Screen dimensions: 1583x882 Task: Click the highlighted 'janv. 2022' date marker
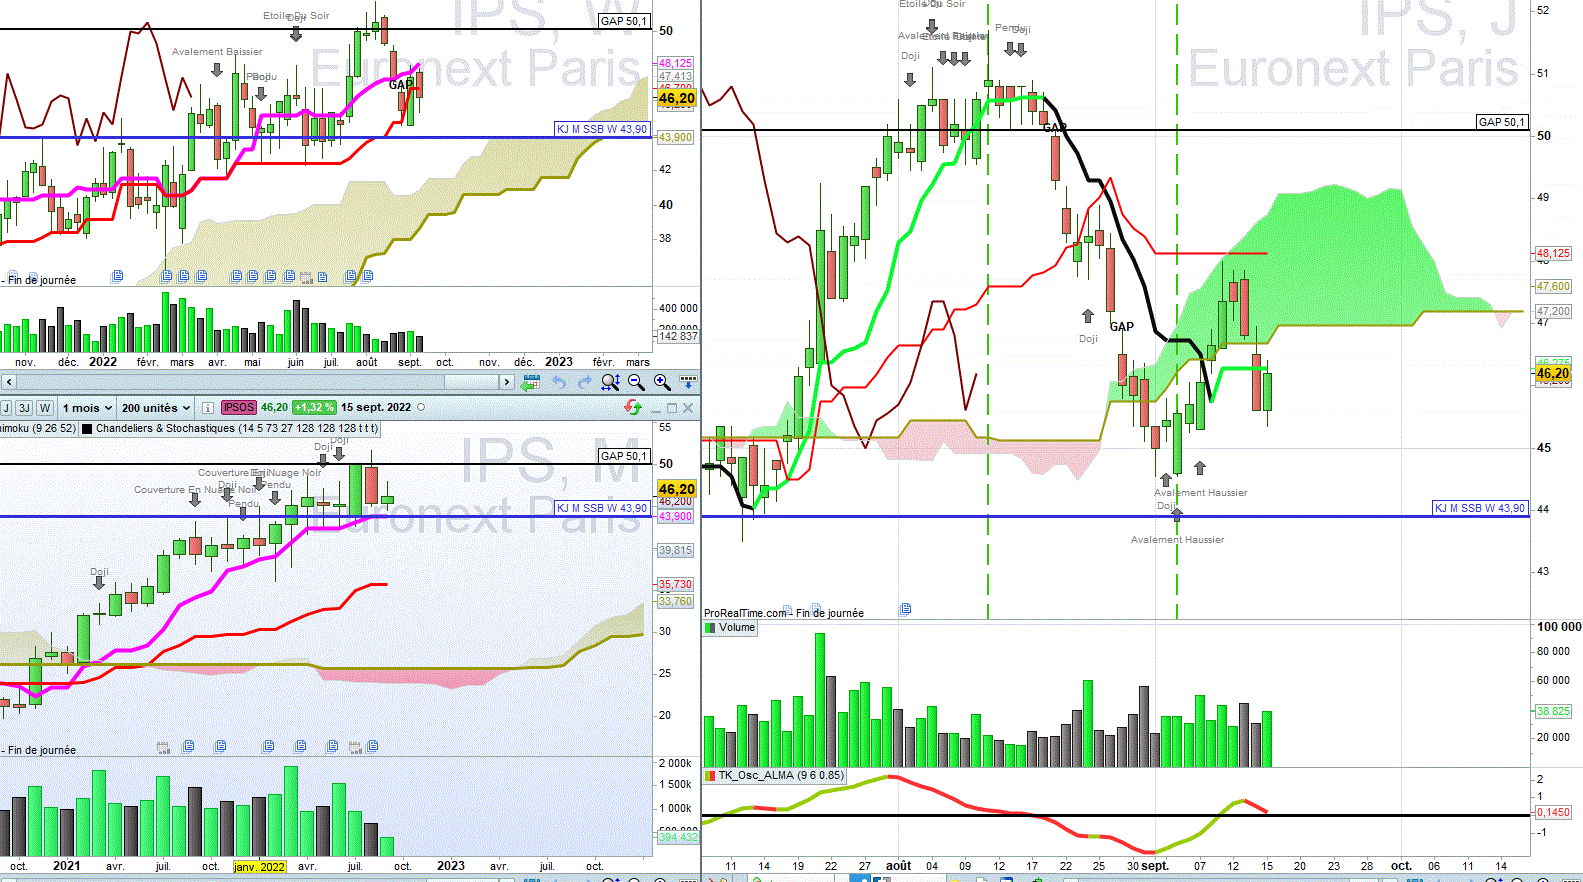pos(259,867)
